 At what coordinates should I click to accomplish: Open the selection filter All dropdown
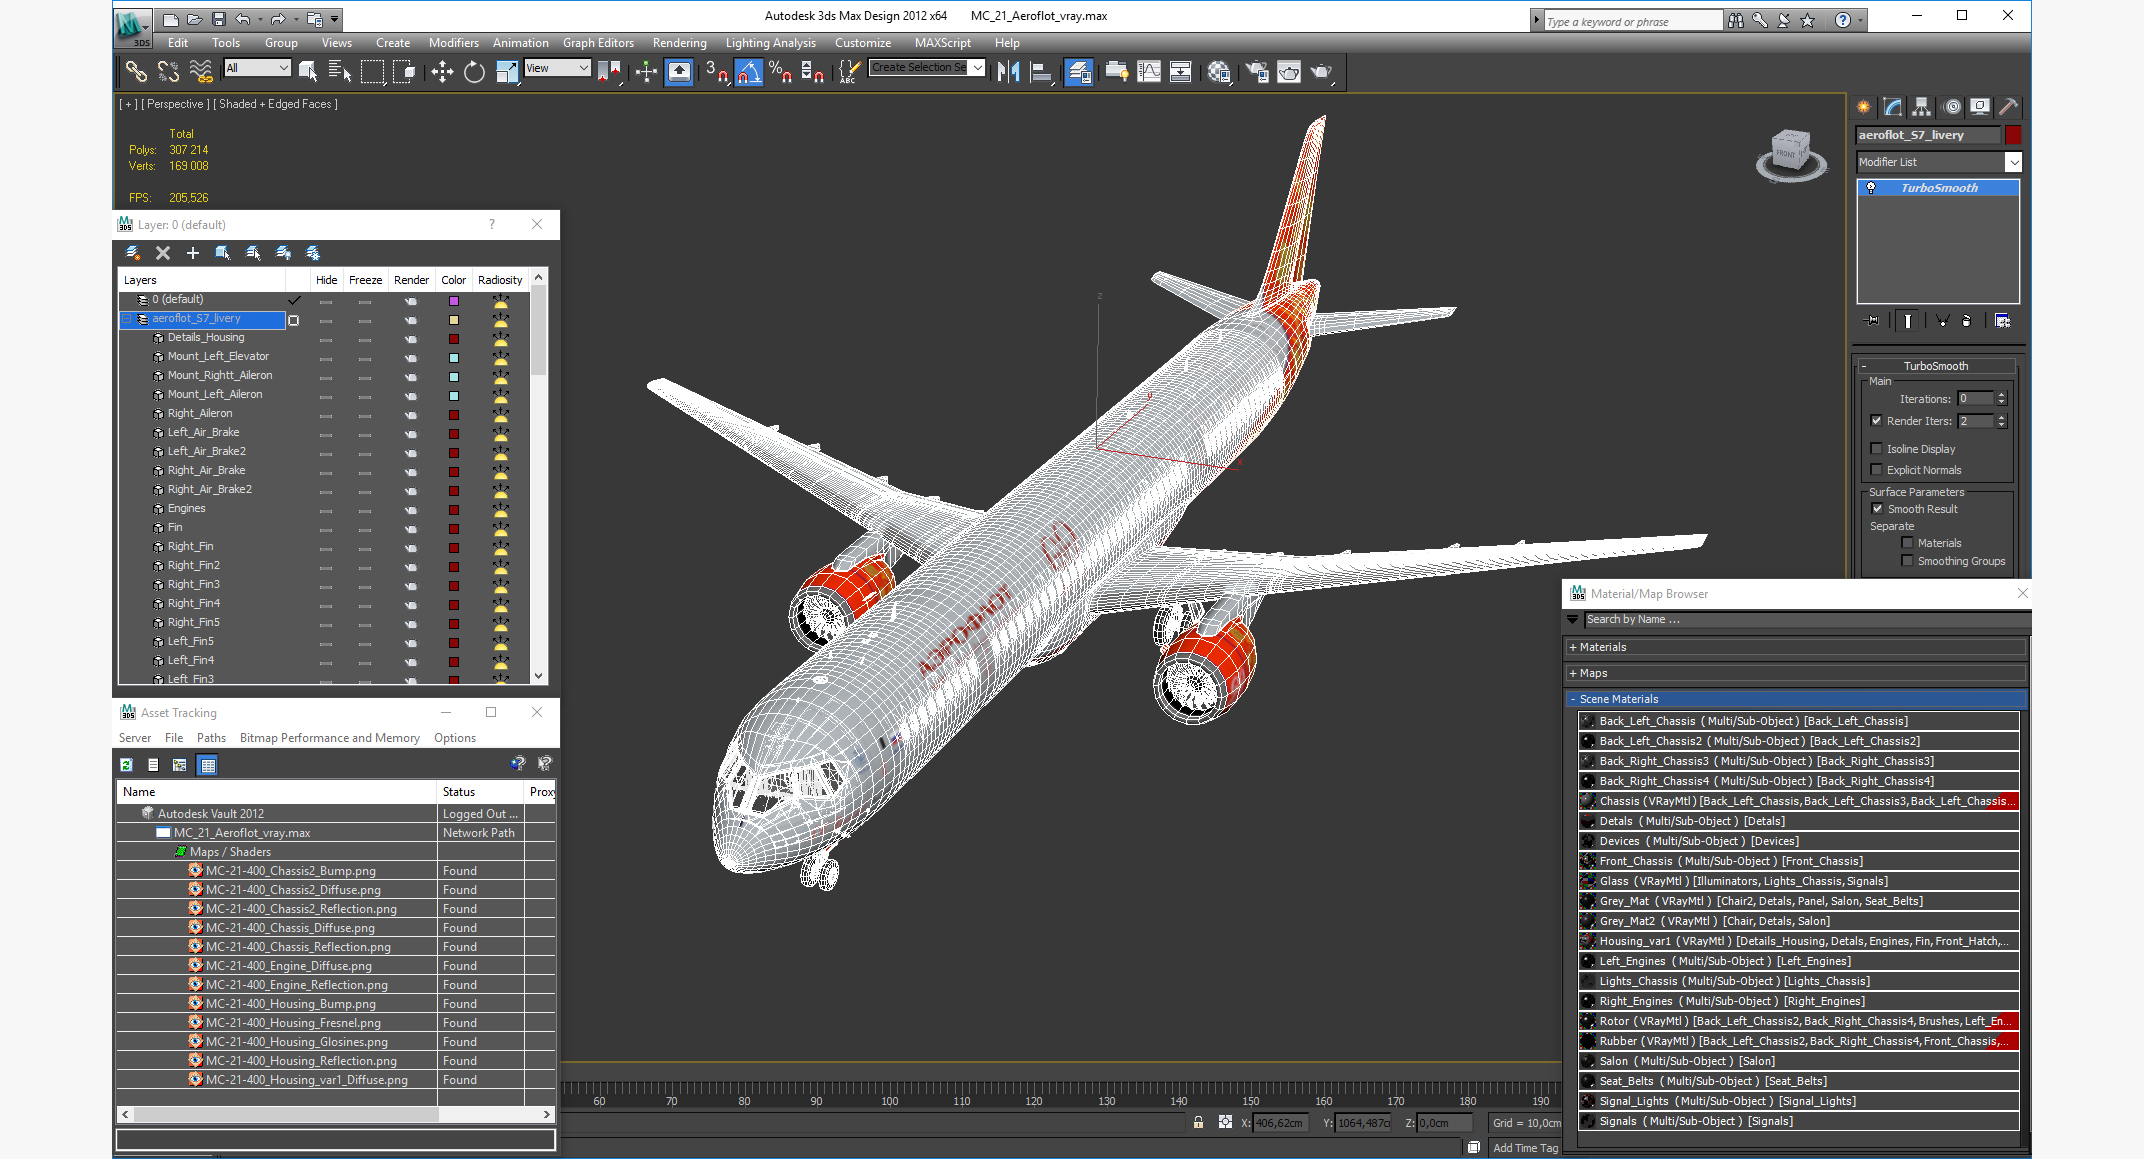[x=258, y=68]
